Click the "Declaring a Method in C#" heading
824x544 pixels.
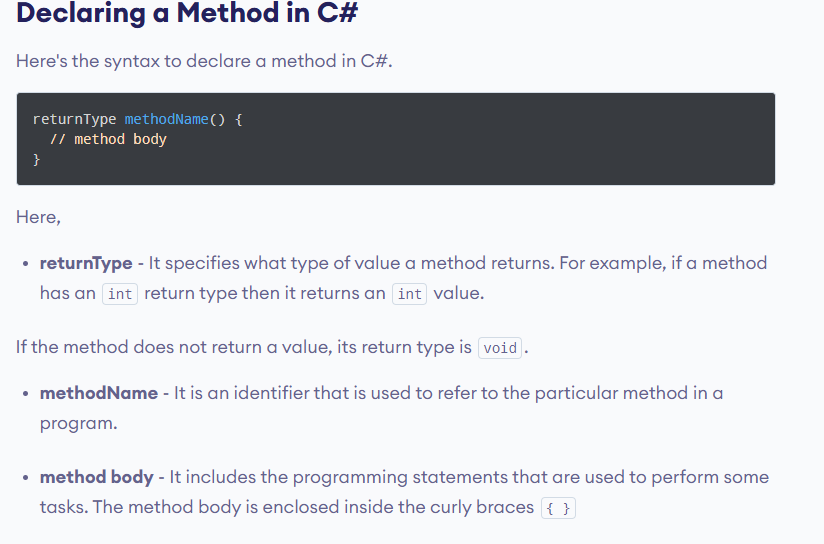(x=187, y=15)
